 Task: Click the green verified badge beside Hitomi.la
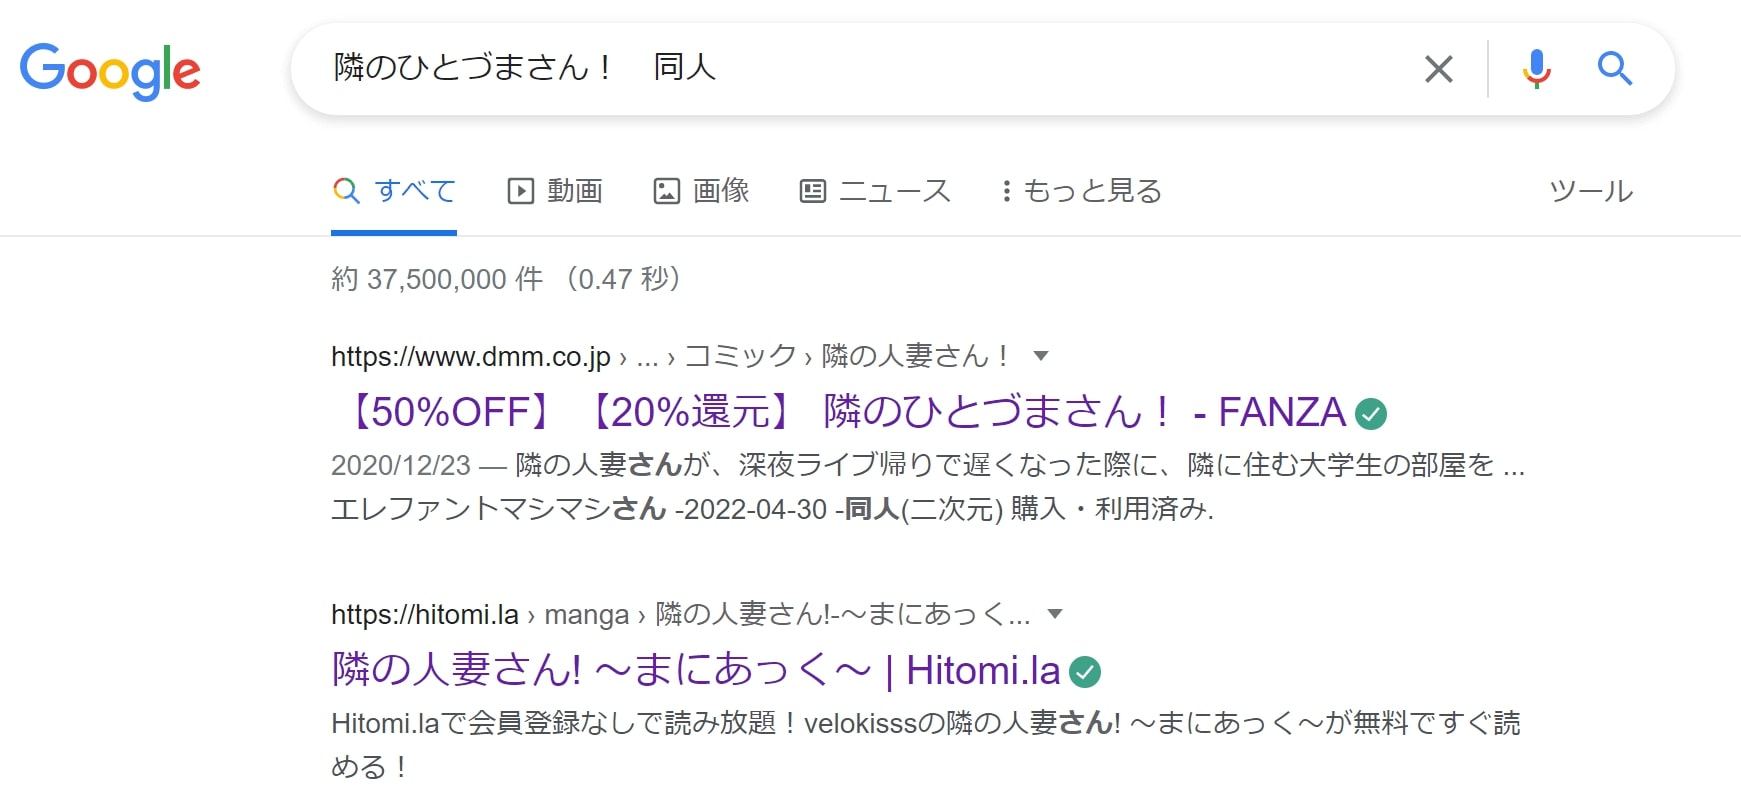click(1085, 671)
